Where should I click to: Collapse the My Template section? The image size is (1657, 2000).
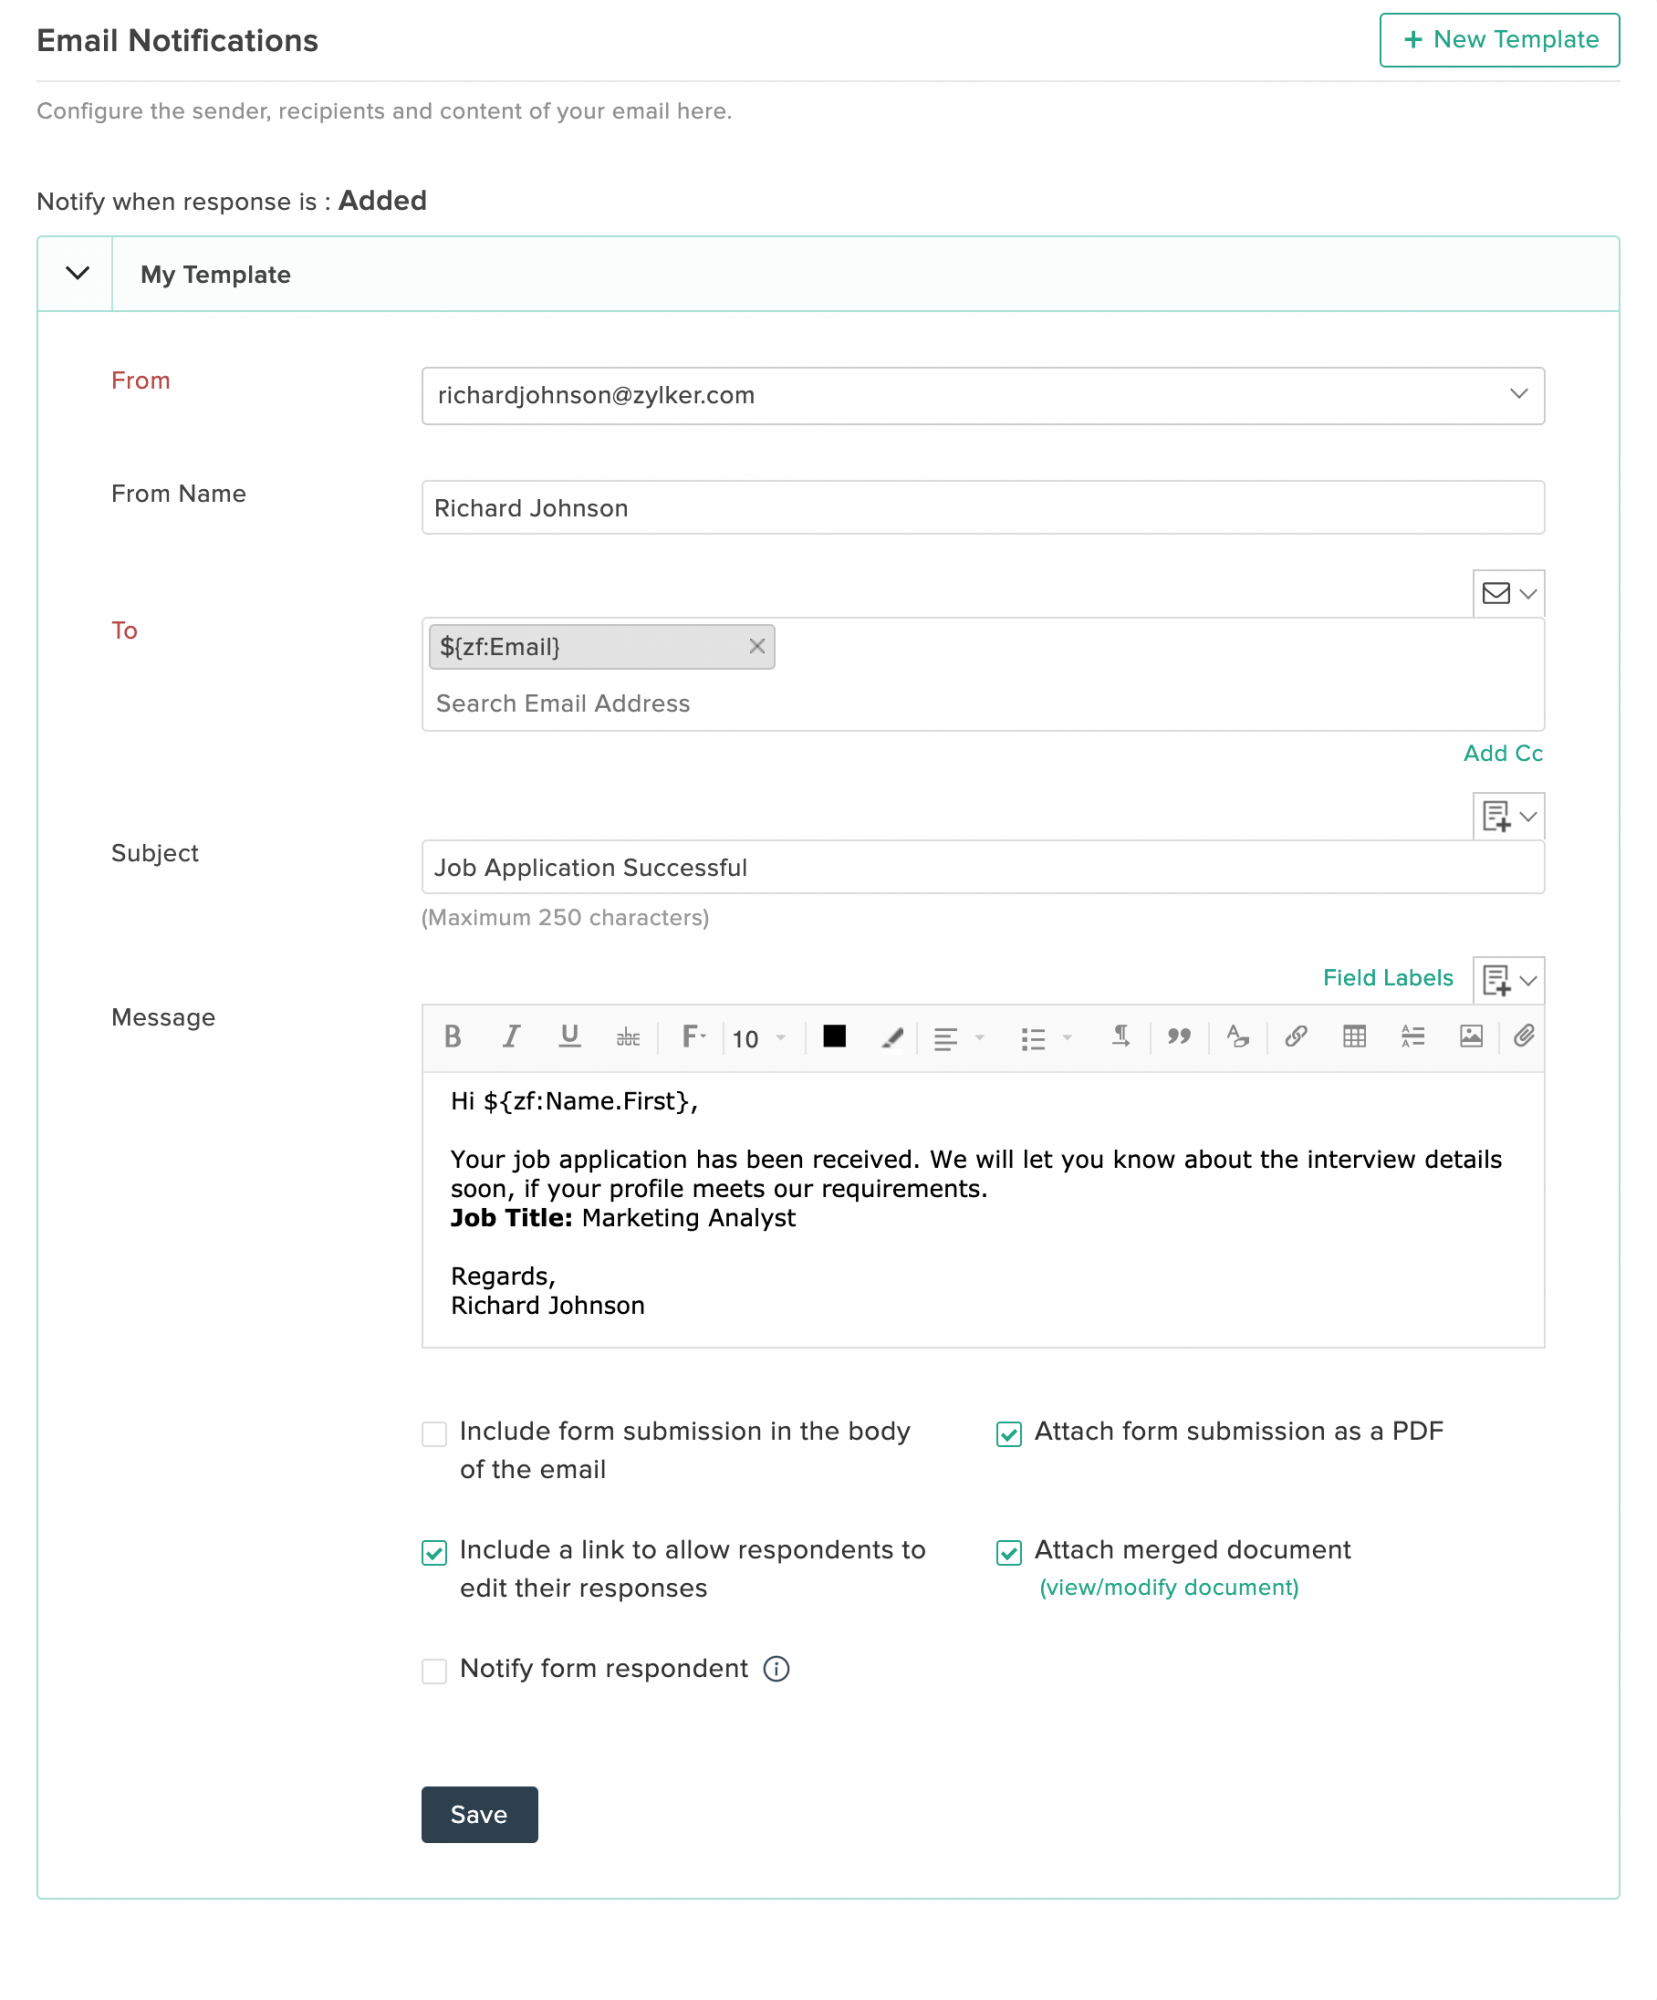pos(77,273)
